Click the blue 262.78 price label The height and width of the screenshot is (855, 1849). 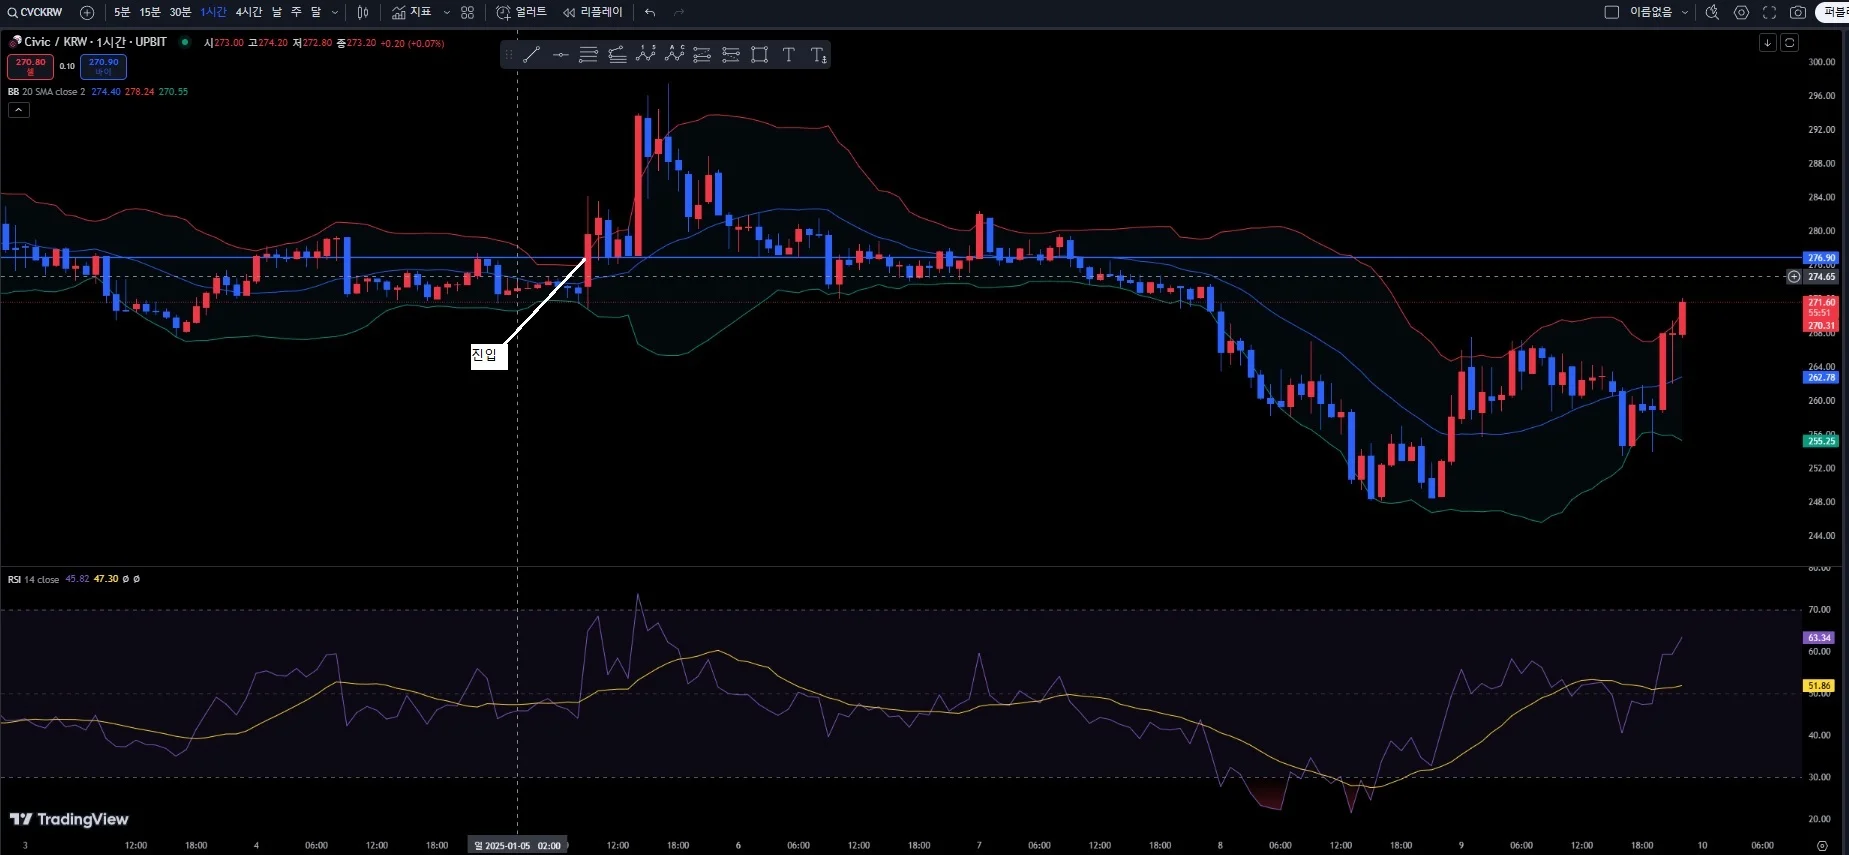click(1821, 377)
